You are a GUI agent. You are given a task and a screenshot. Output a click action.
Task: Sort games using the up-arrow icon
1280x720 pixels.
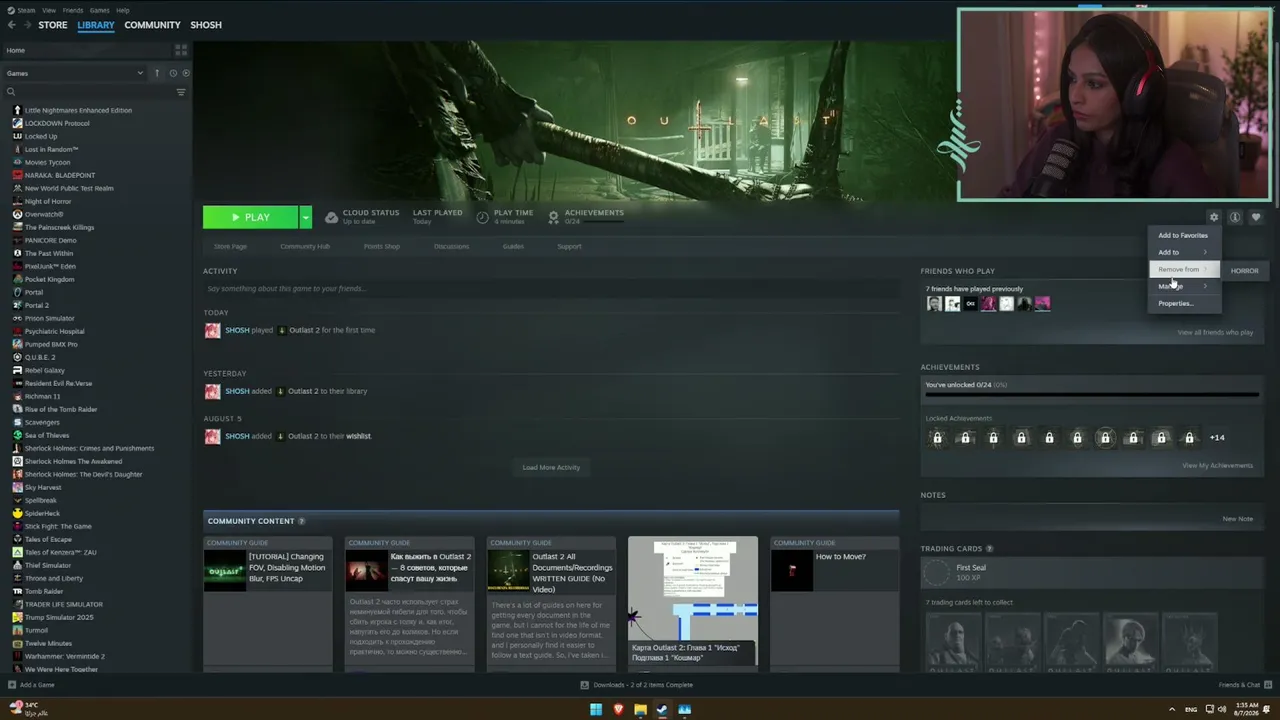[x=157, y=73]
